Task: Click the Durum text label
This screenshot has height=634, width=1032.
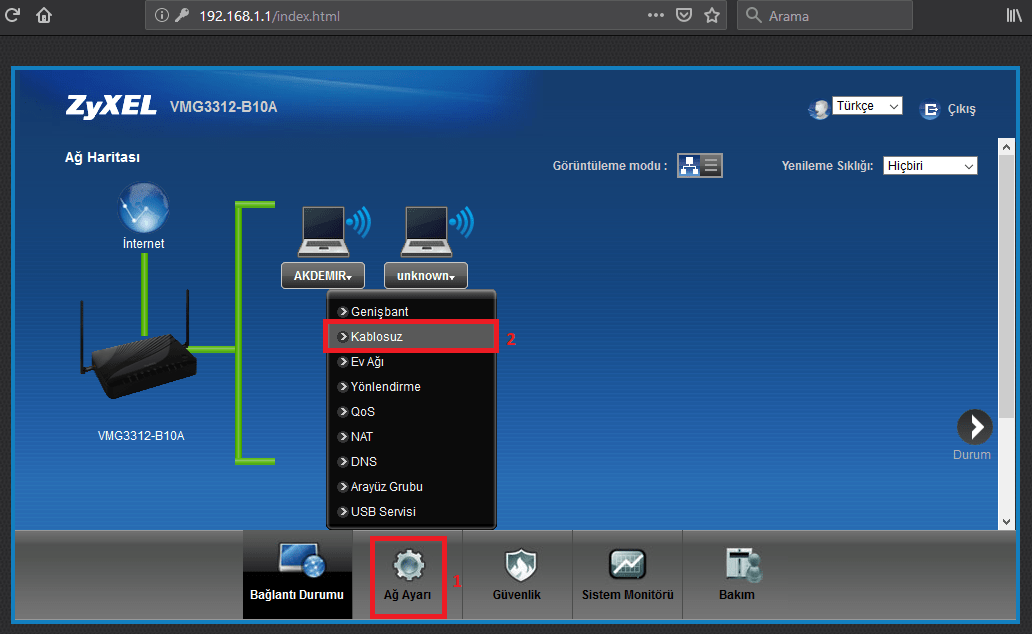Action: (971, 454)
